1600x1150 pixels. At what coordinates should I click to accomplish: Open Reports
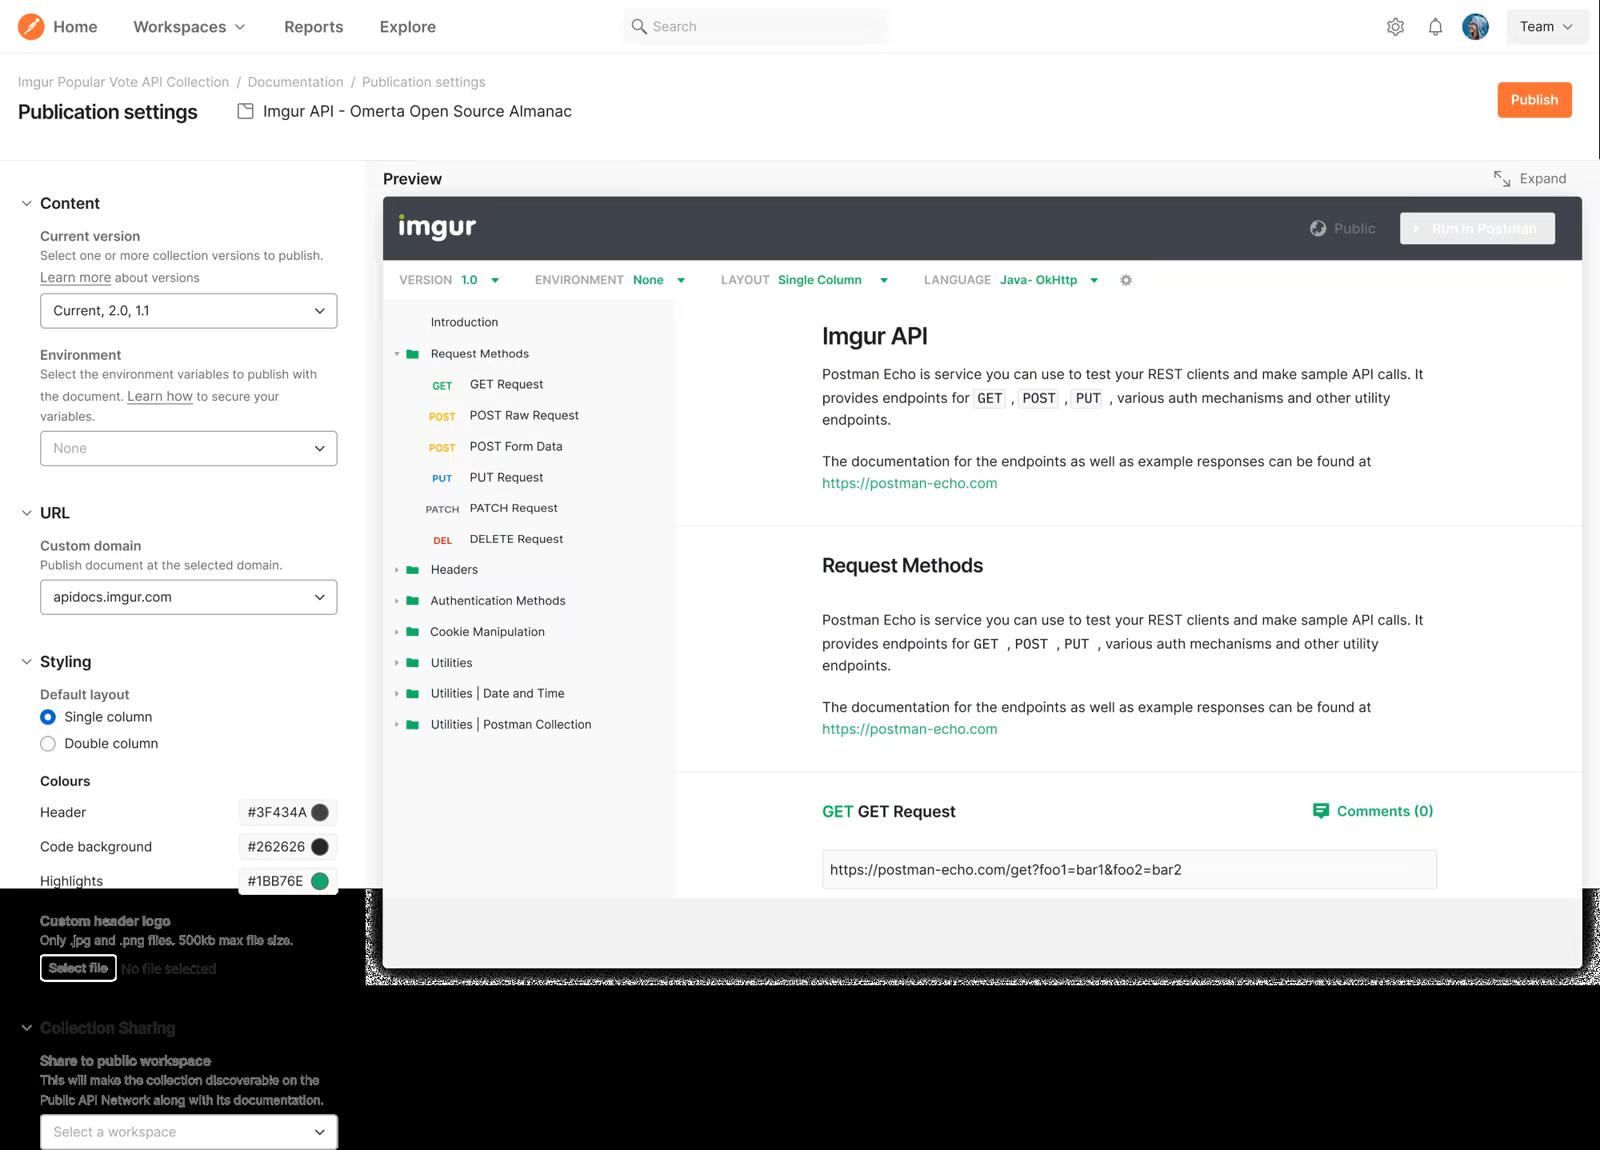[x=314, y=27]
